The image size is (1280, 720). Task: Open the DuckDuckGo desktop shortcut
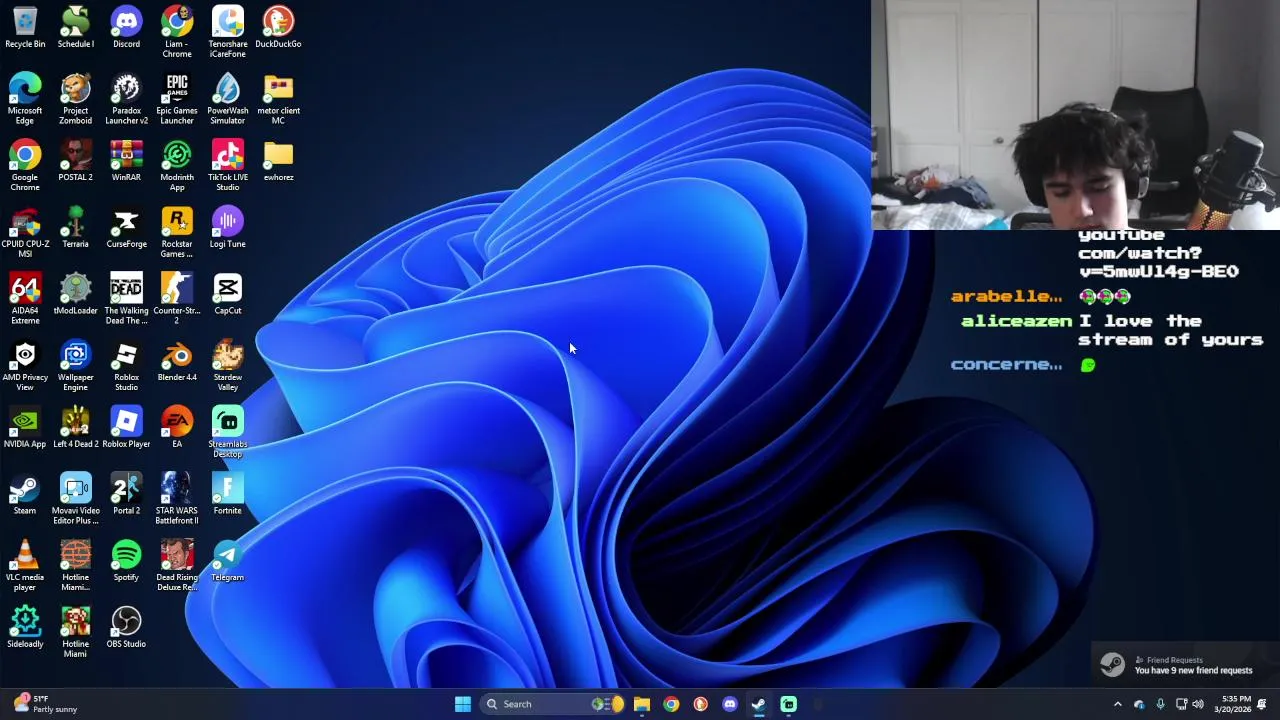[x=278, y=28]
